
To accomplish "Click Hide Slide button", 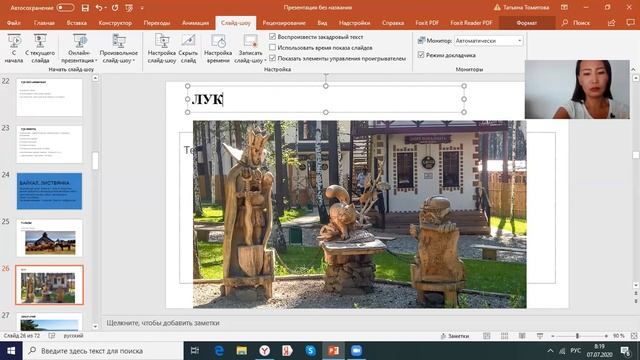I will pos(188,48).
